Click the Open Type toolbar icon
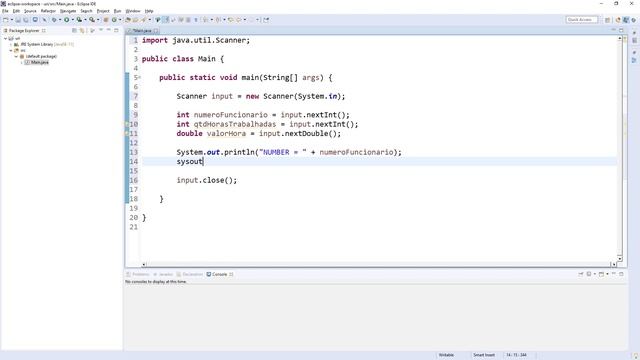The width and height of the screenshot is (640, 360). [128, 20]
